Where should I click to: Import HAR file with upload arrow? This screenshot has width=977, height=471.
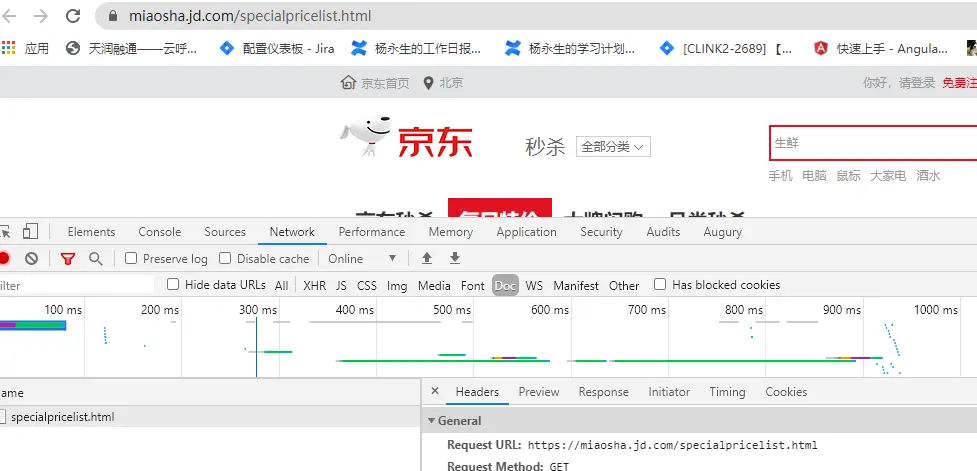(x=427, y=258)
